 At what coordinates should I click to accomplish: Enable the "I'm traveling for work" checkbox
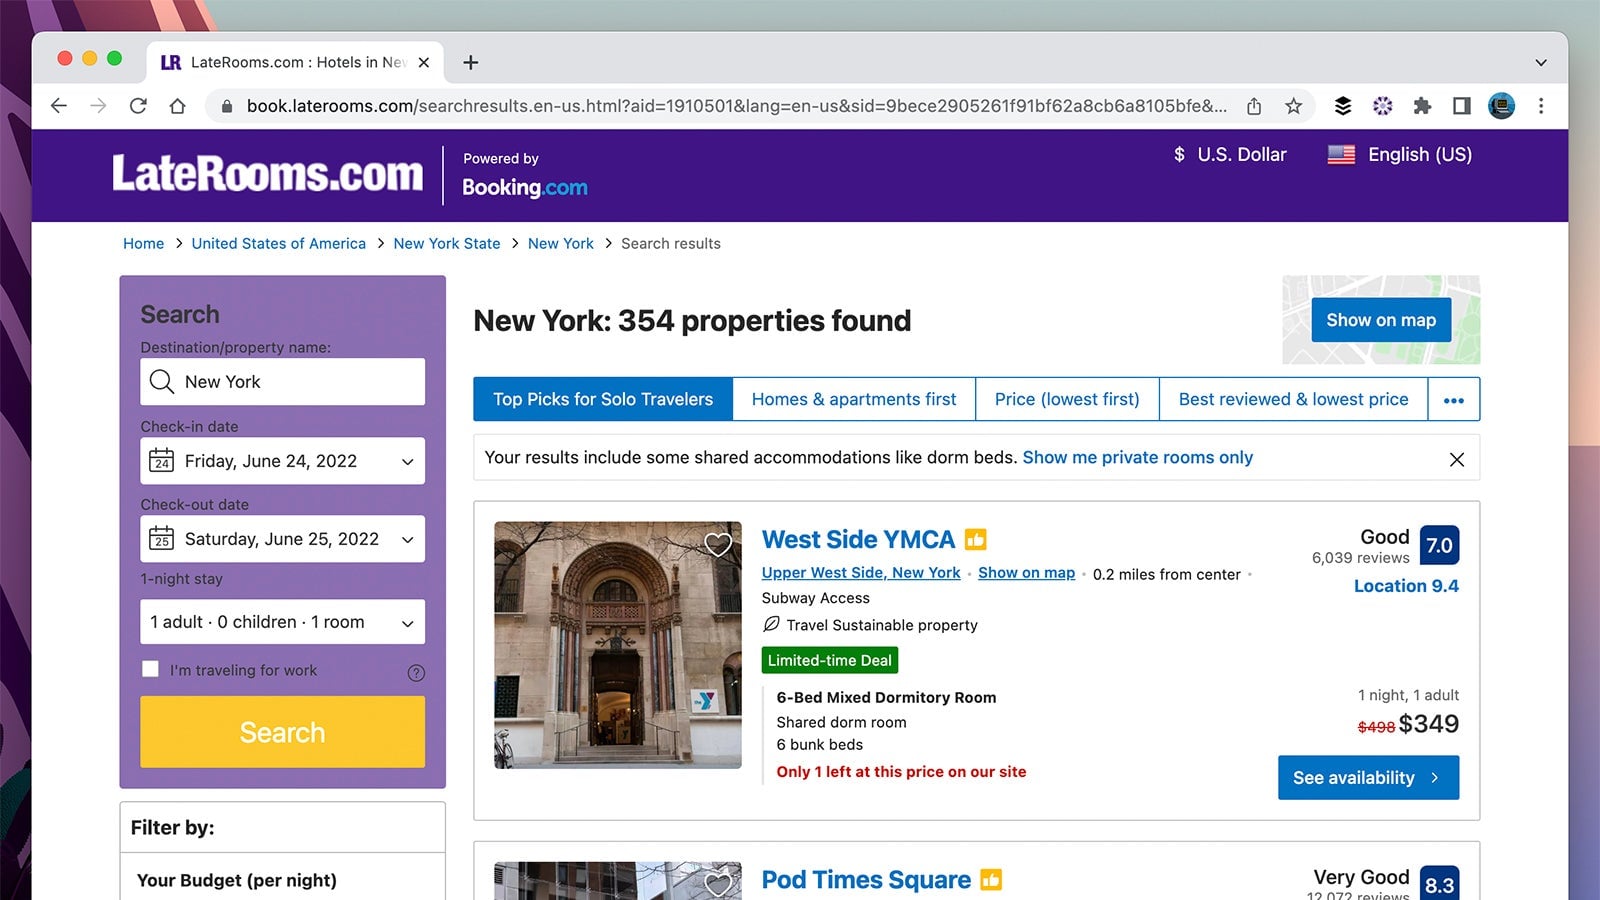[150, 668]
